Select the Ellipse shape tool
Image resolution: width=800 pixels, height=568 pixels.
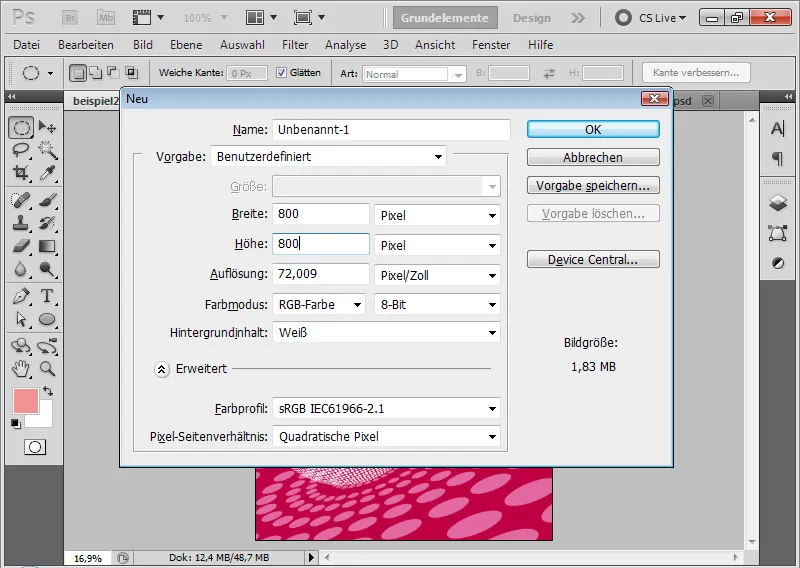tap(47, 319)
